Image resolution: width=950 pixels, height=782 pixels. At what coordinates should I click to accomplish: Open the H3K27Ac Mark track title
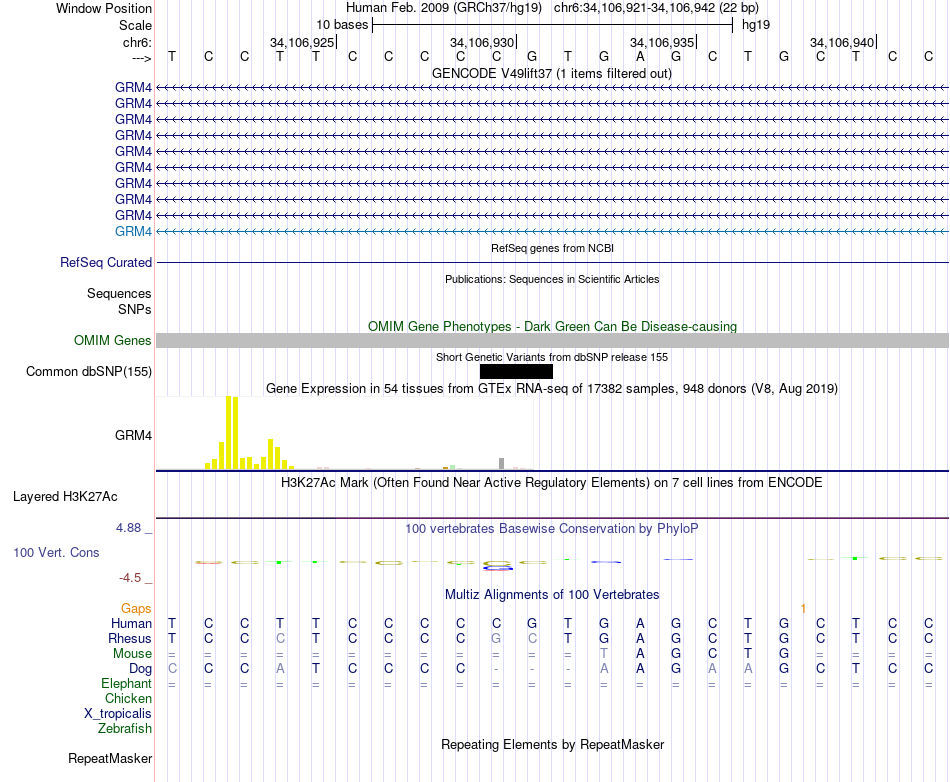tap(552, 483)
